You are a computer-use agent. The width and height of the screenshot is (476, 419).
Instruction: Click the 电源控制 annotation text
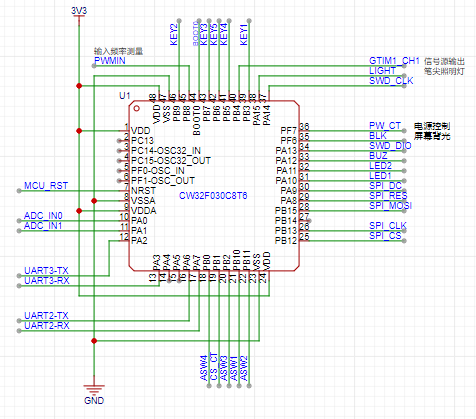432,126
